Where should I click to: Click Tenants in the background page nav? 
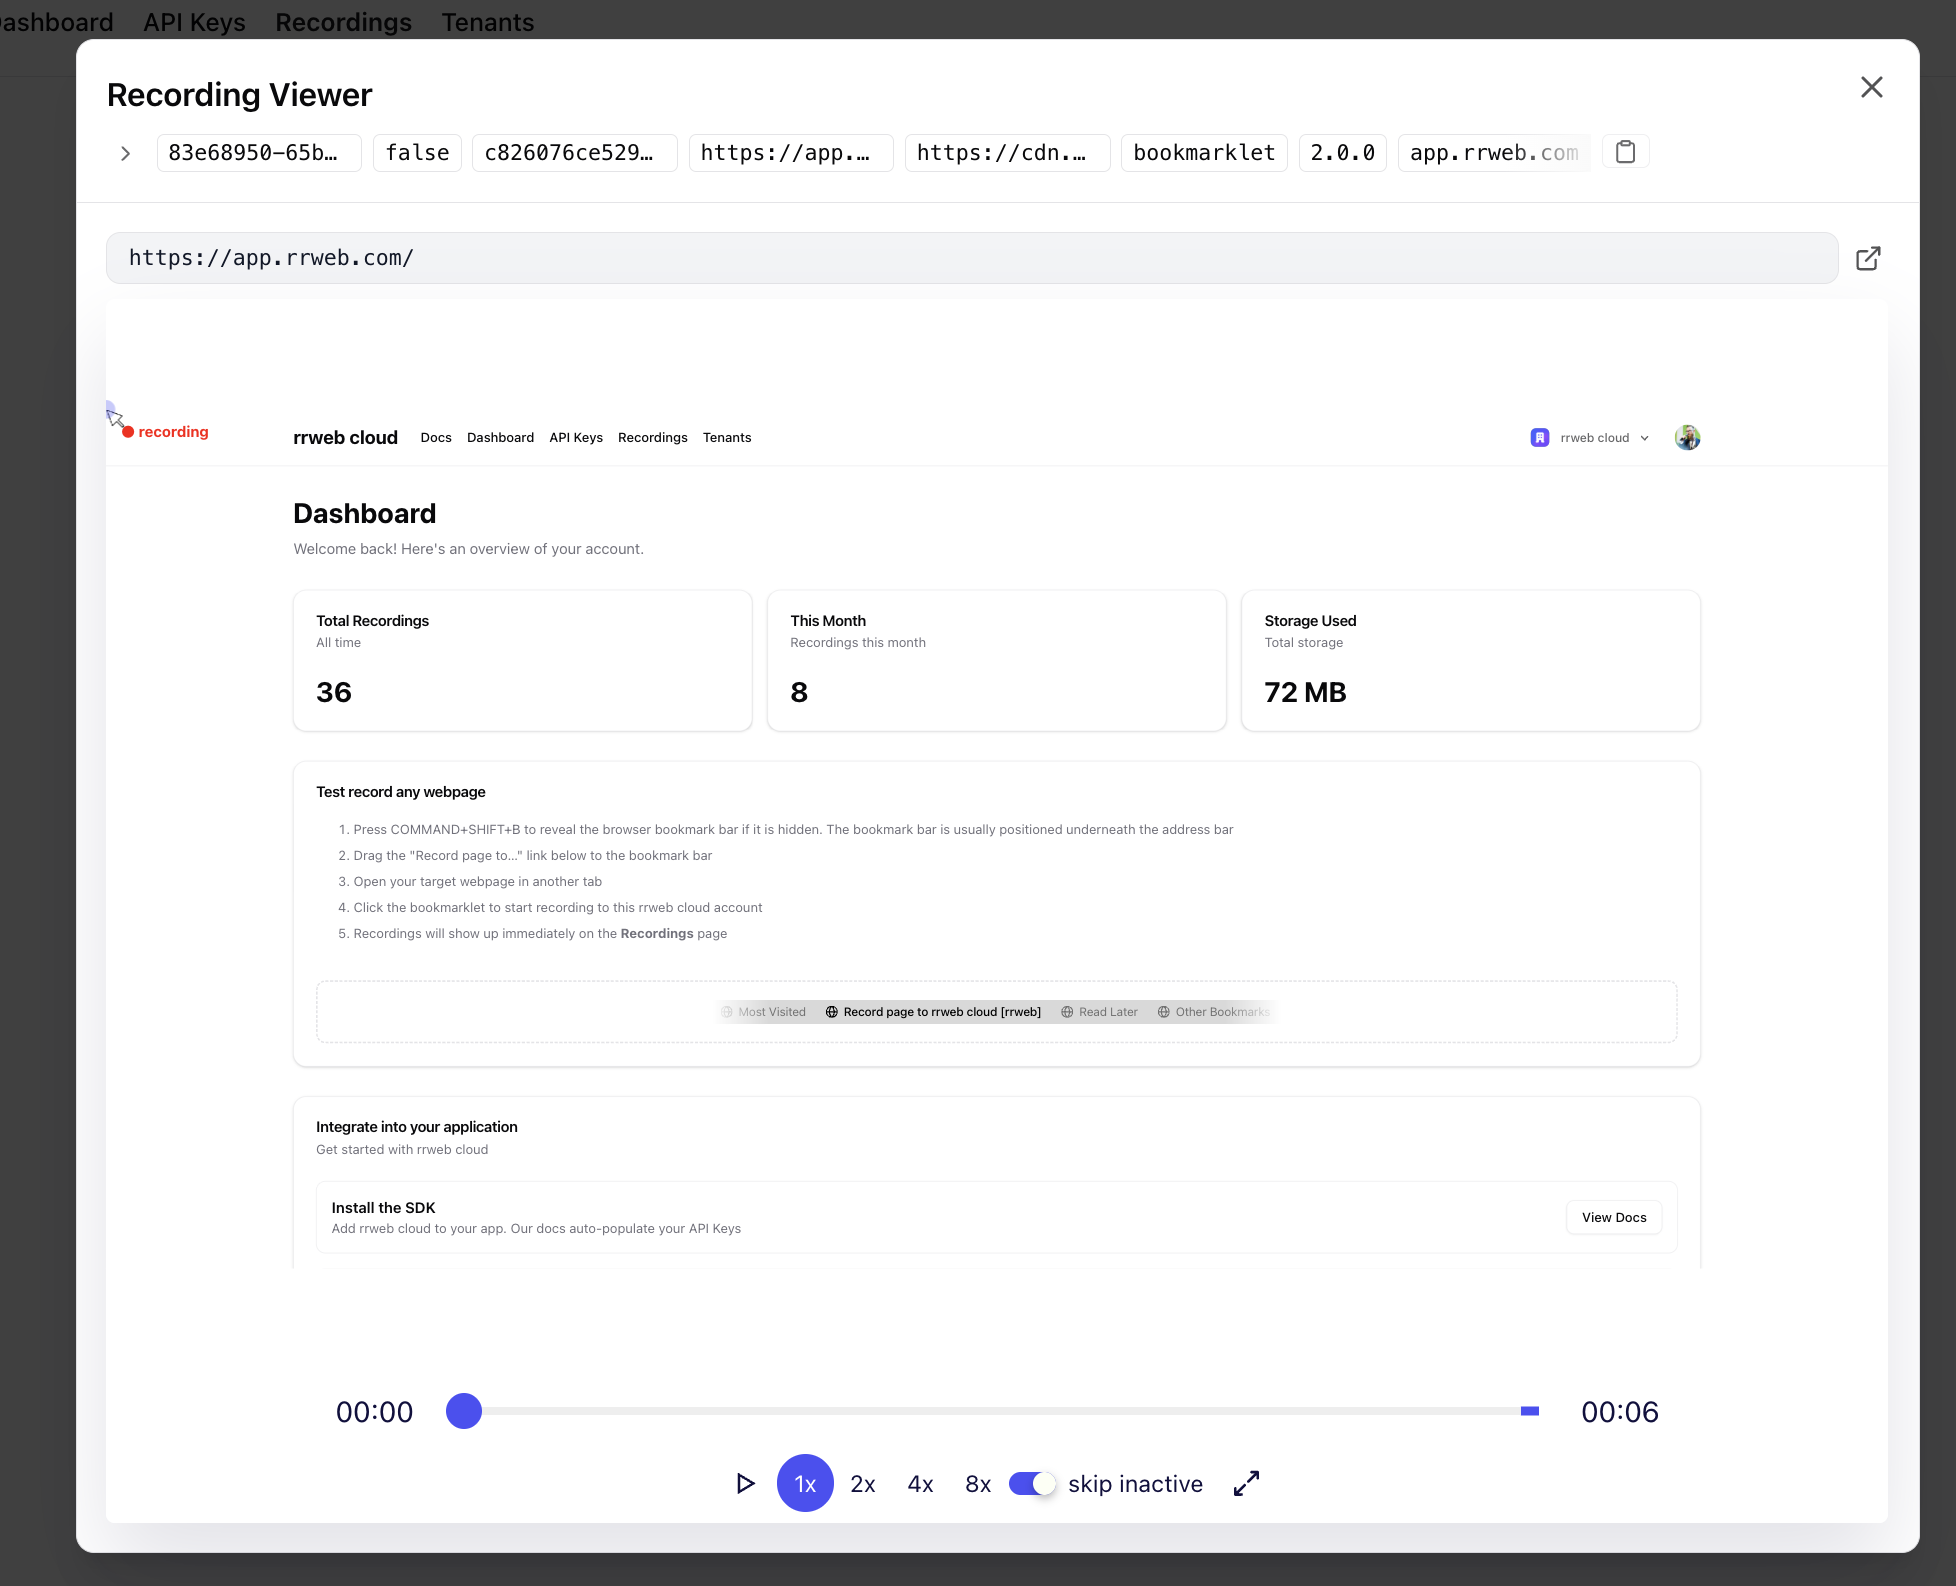click(488, 22)
